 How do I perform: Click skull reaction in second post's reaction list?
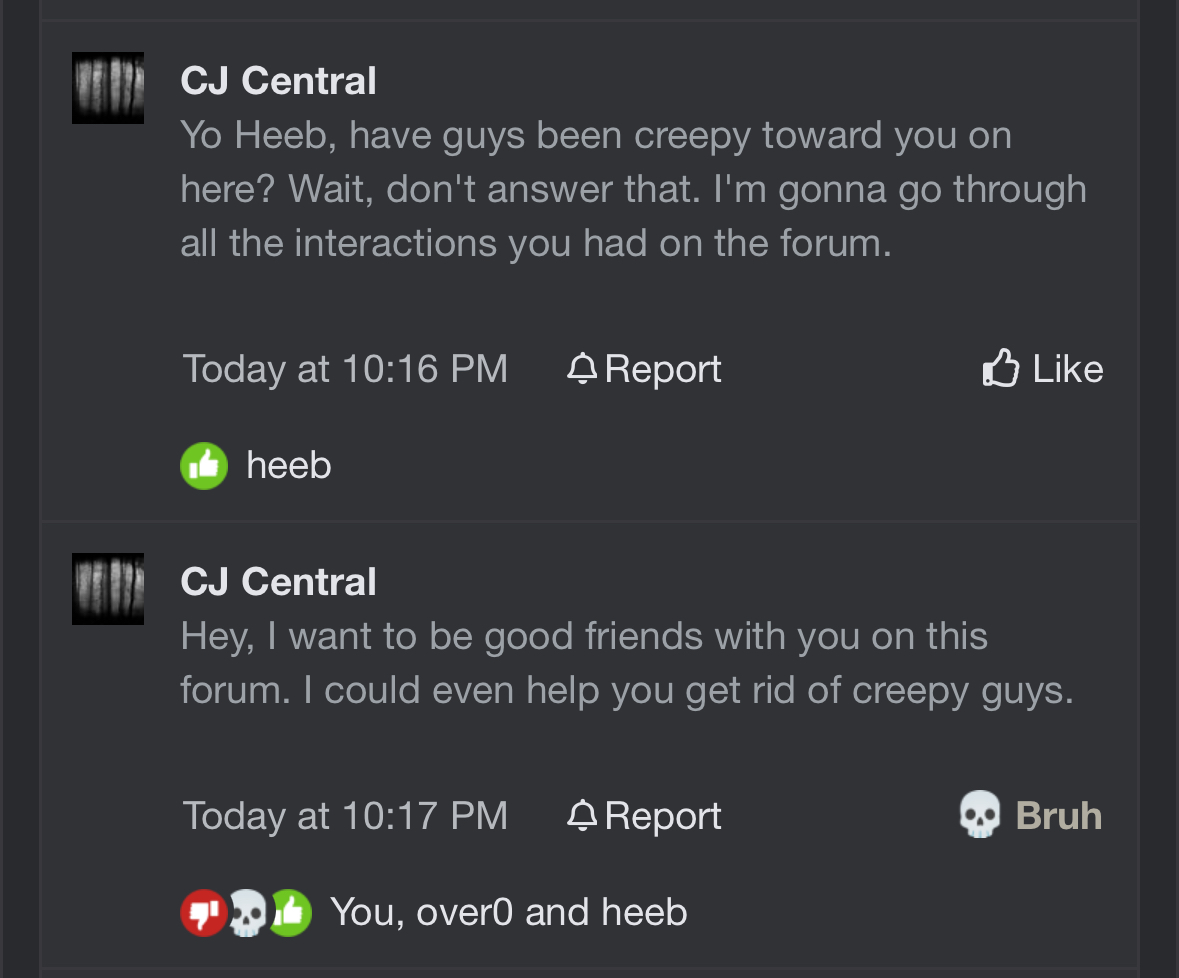click(x=247, y=913)
